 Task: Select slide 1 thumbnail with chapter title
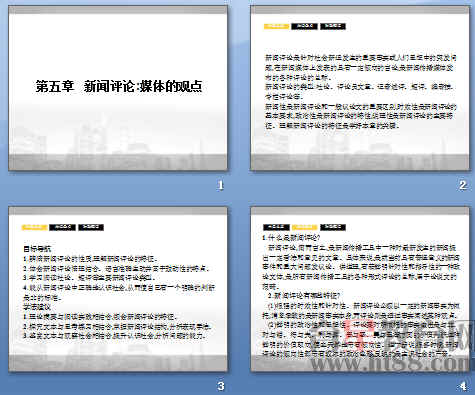118,88
